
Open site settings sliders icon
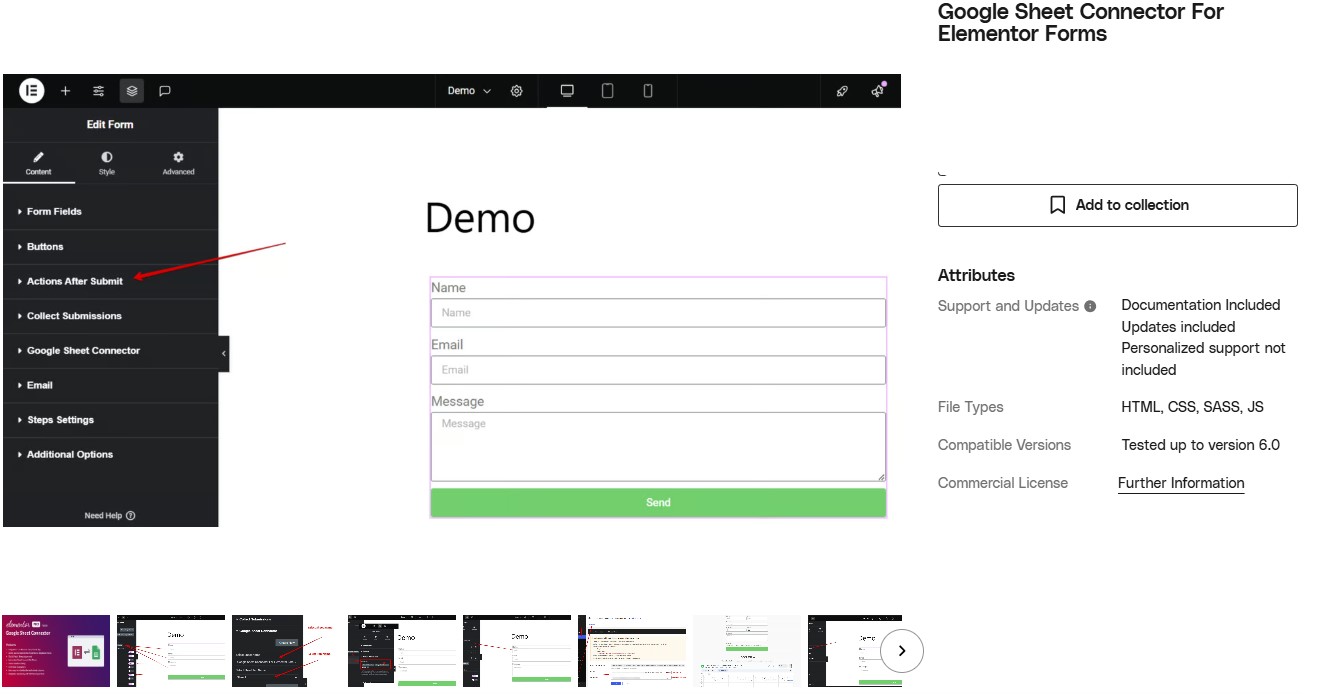99,91
